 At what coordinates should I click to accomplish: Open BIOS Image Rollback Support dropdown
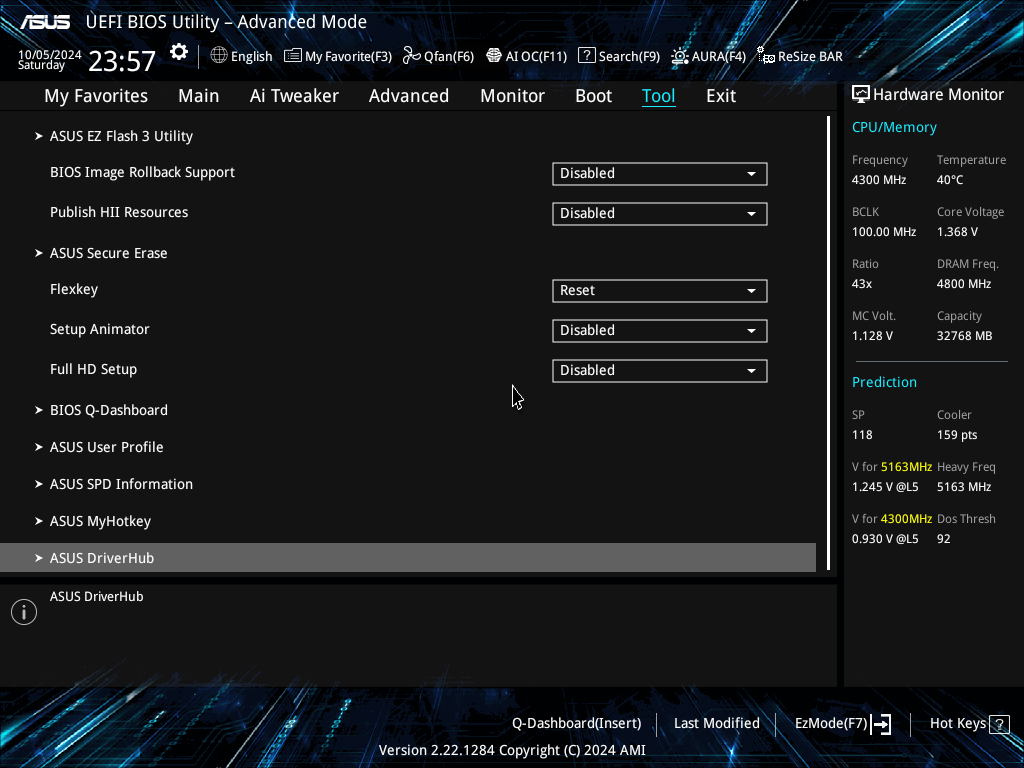click(660, 174)
